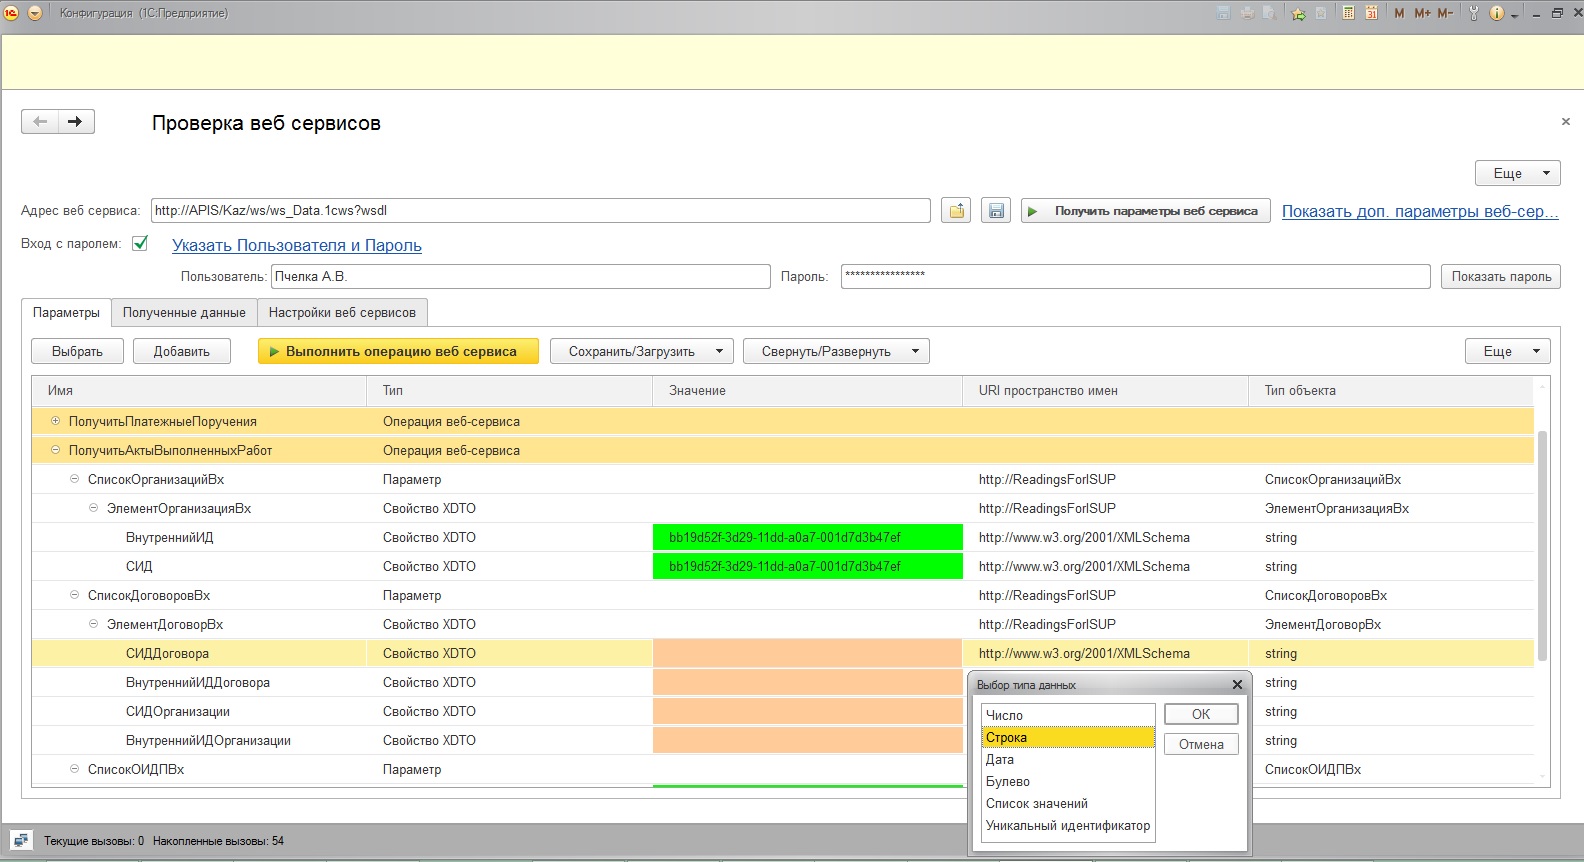Switch to the Параметры tab
Viewport: 1584px width, 862px height.
(66, 312)
